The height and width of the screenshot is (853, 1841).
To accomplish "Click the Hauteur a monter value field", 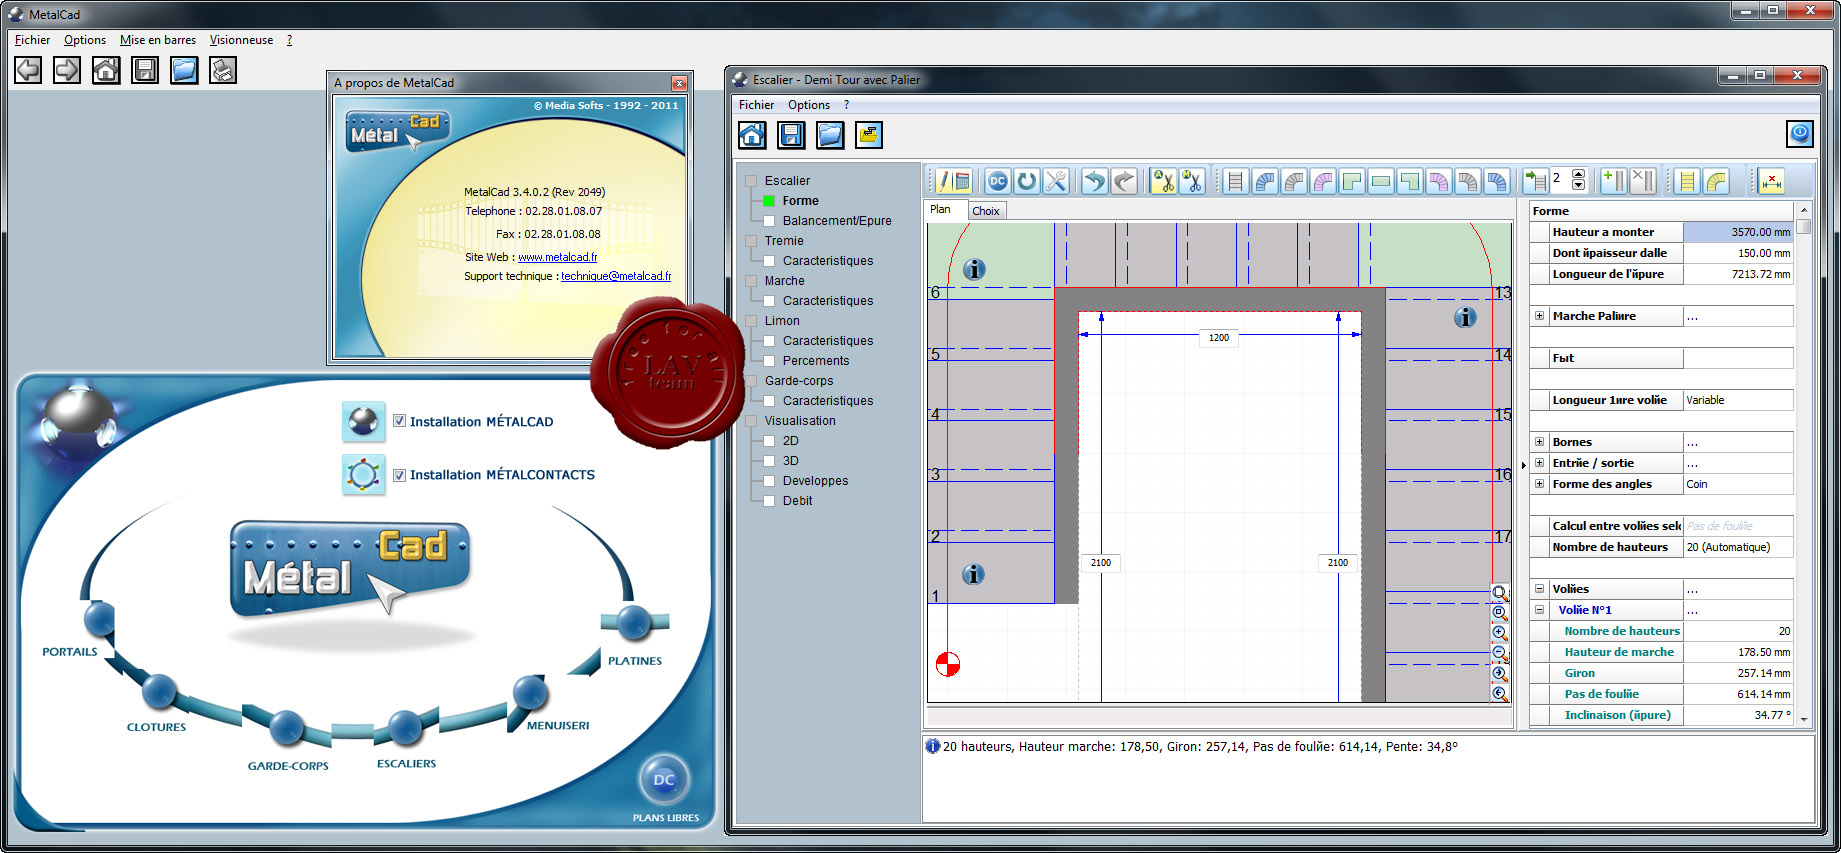I will [1738, 232].
